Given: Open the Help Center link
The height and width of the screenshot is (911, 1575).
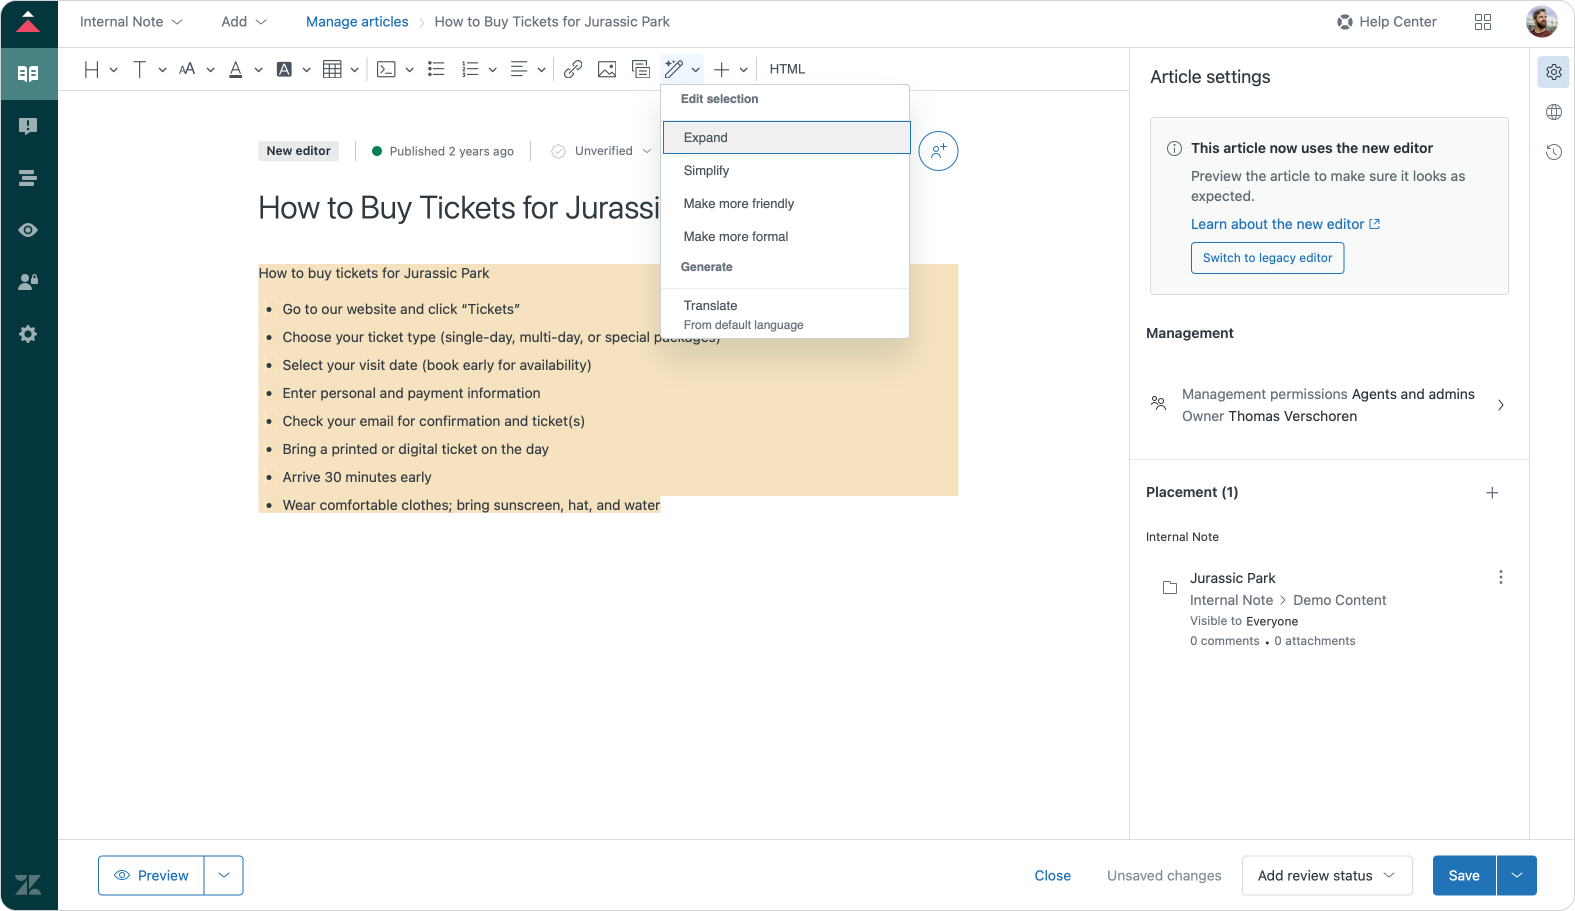Looking at the screenshot, I should (x=1387, y=22).
